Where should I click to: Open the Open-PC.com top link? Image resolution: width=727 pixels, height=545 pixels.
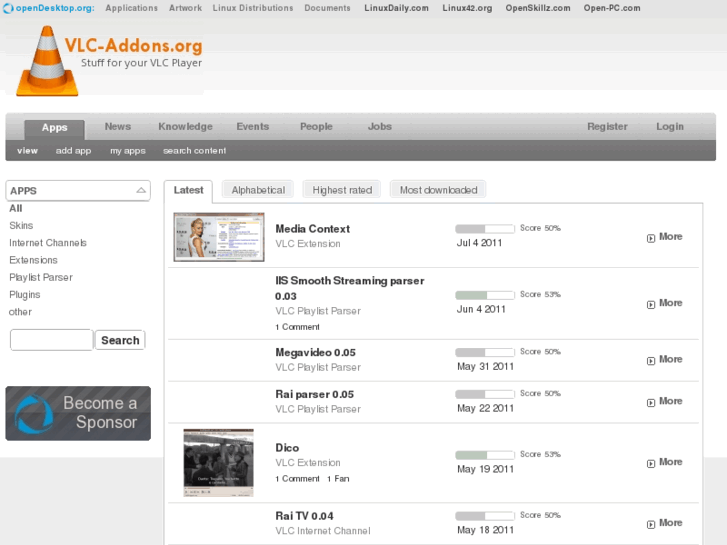612,8
